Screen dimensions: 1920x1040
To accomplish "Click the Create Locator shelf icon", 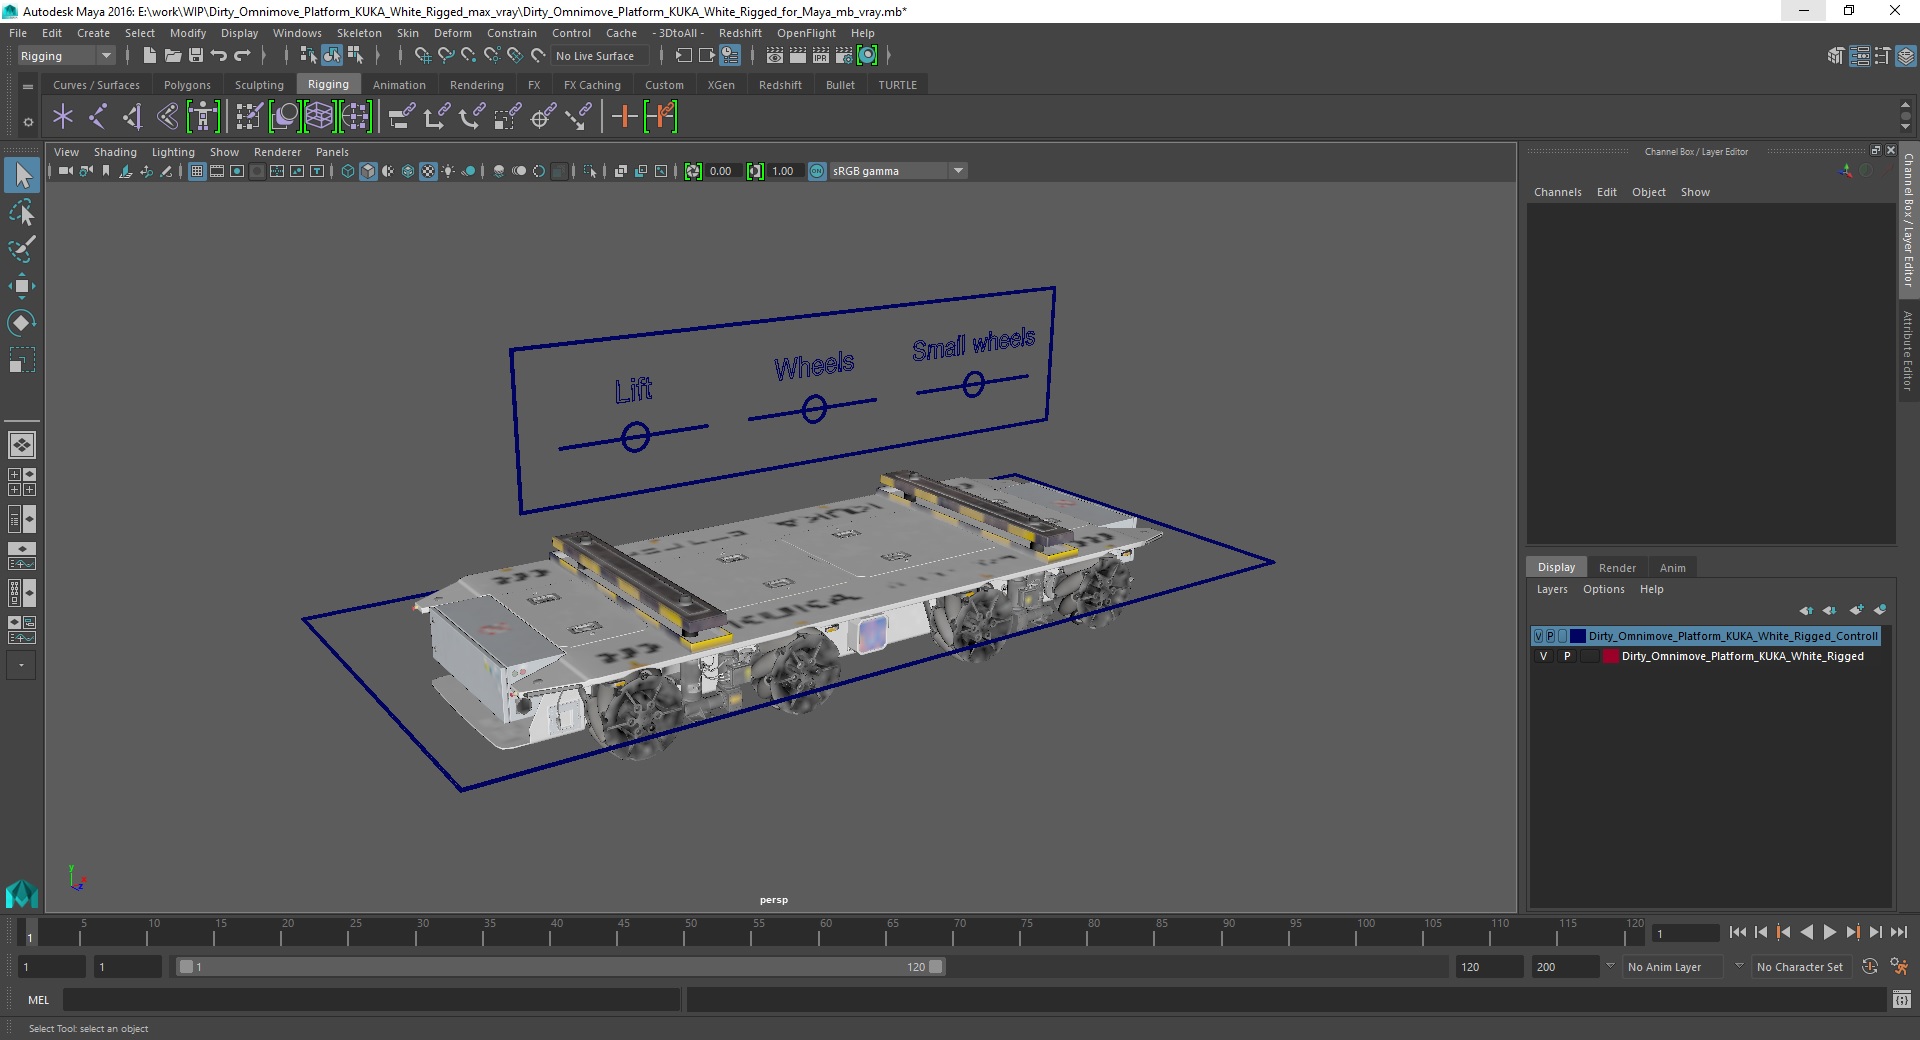I will pyautogui.click(x=63, y=117).
